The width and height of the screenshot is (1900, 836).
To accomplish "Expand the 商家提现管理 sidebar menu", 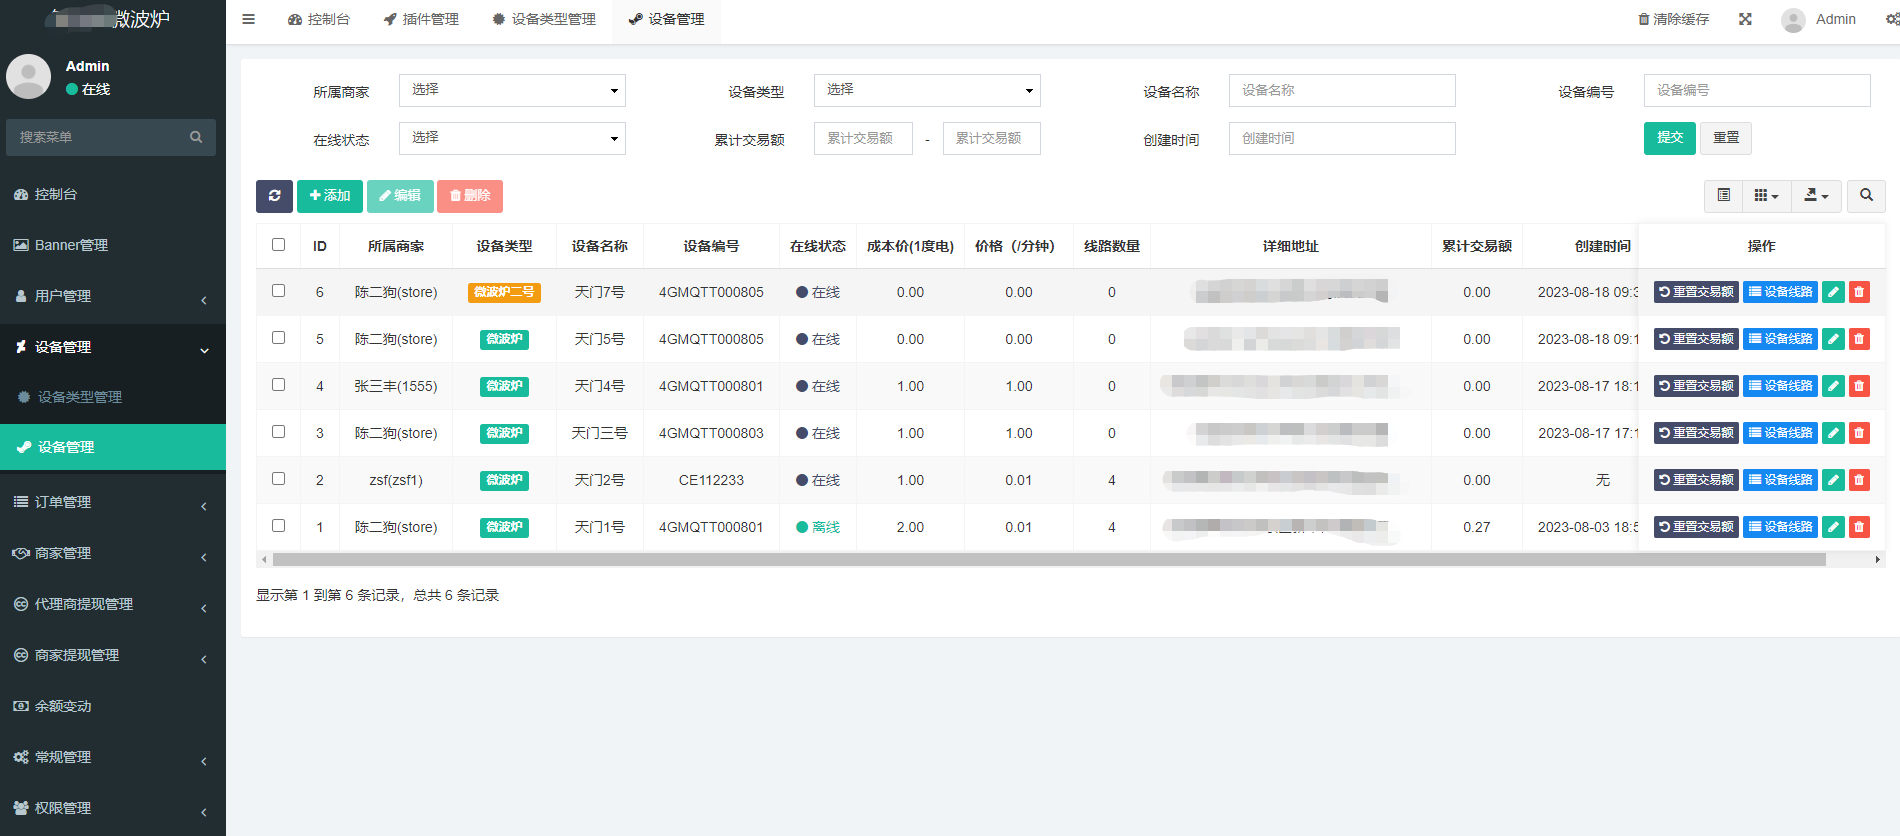I will pyautogui.click(x=113, y=655).
